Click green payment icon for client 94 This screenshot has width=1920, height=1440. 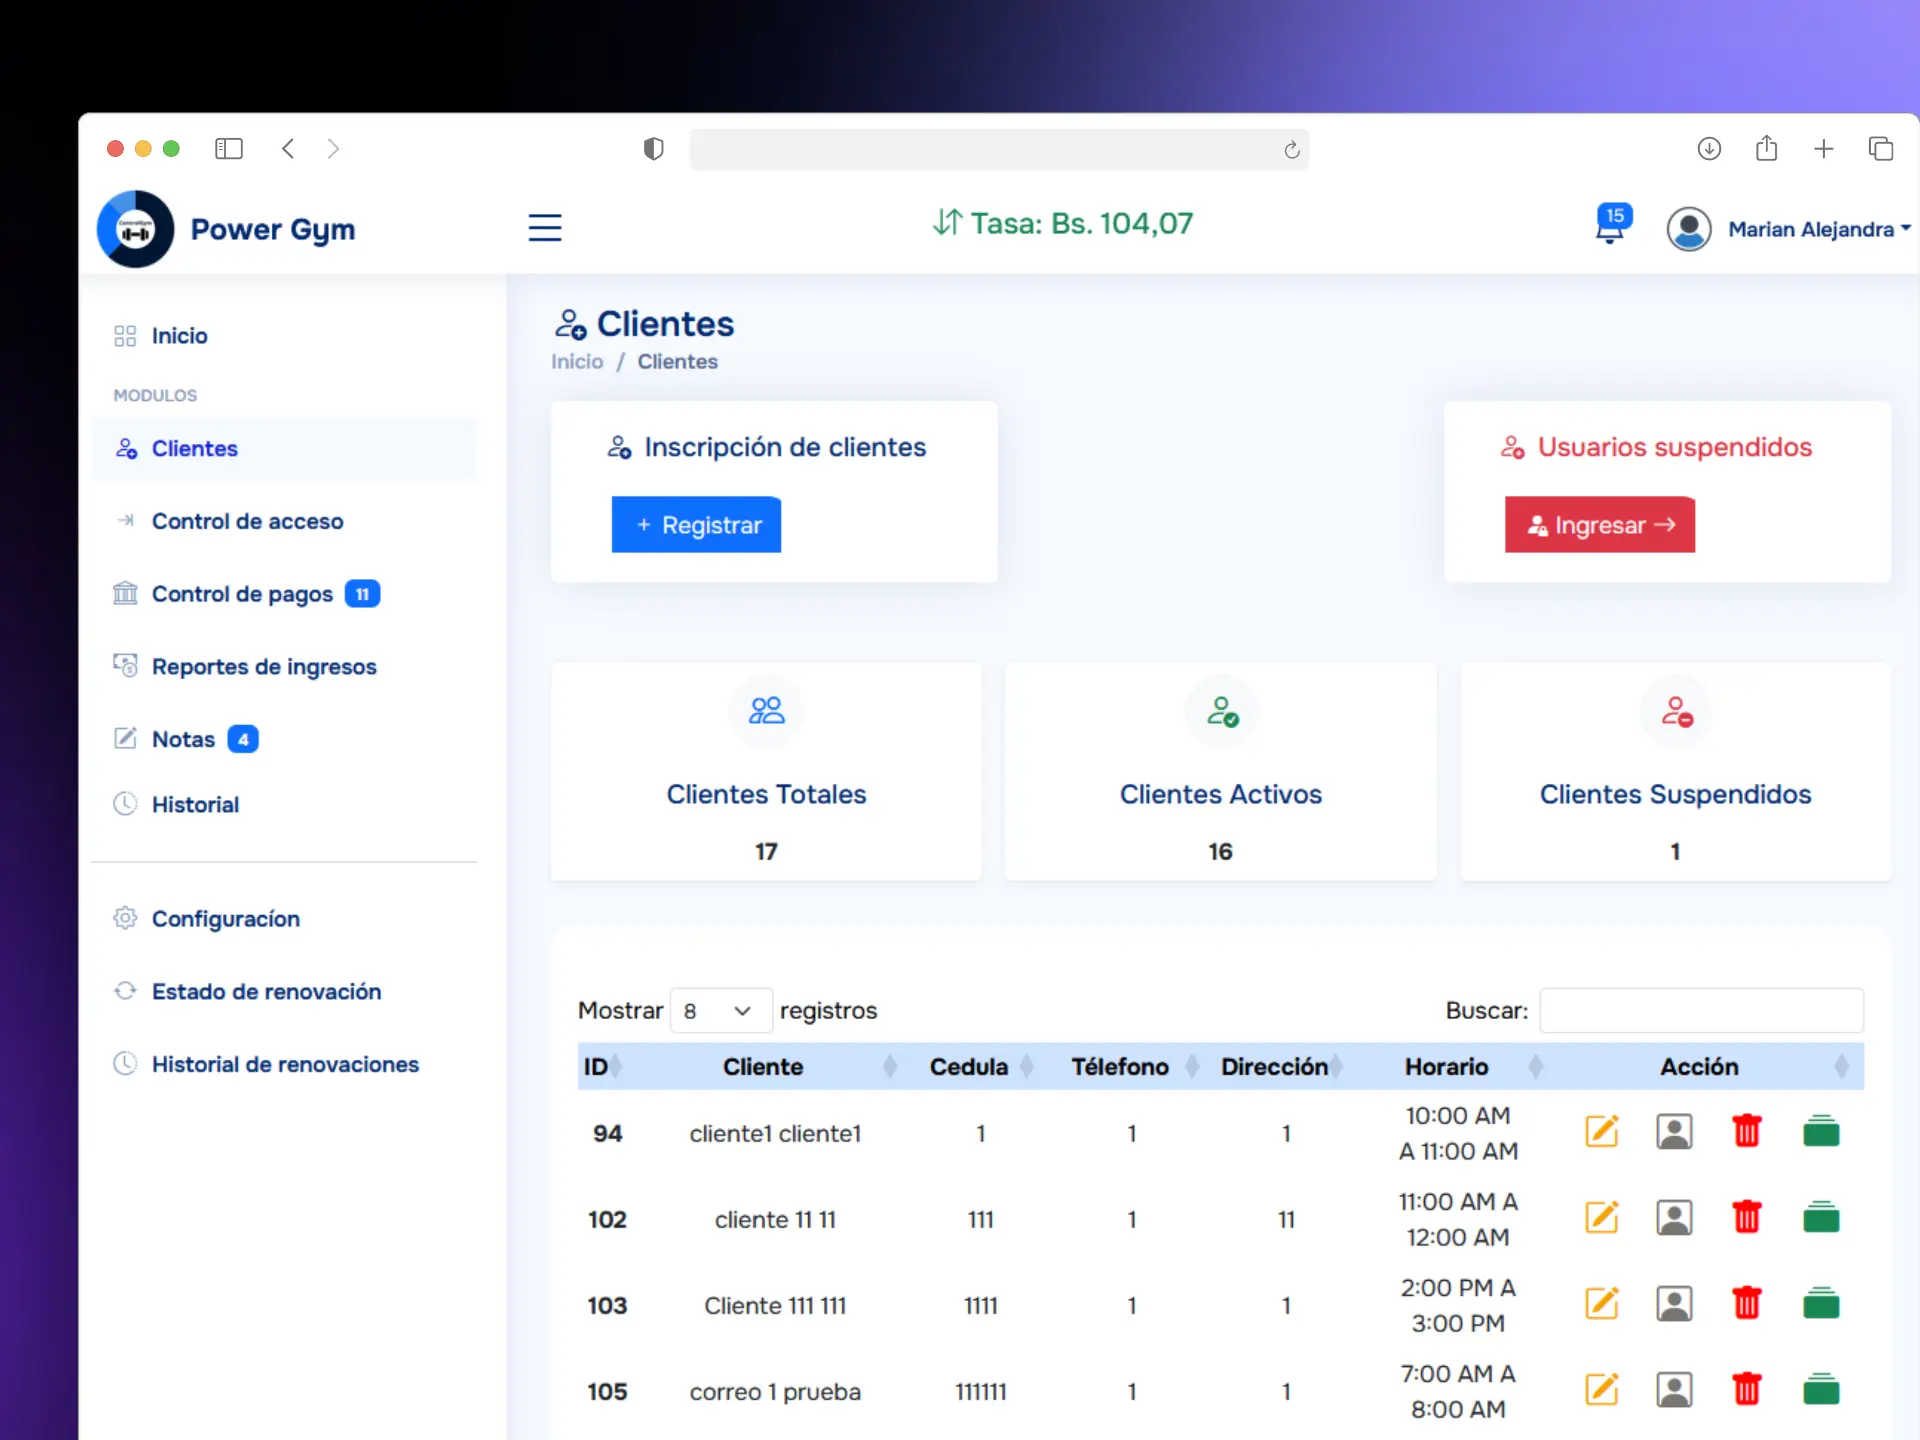coord(1821,1132)
